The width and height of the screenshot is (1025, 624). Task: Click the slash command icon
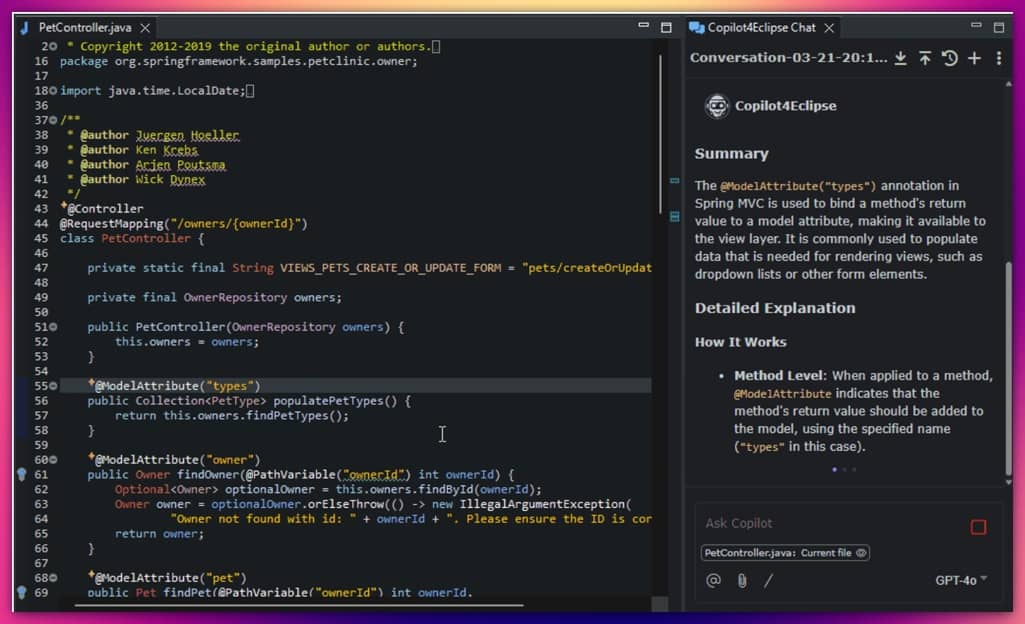(769, 580)
